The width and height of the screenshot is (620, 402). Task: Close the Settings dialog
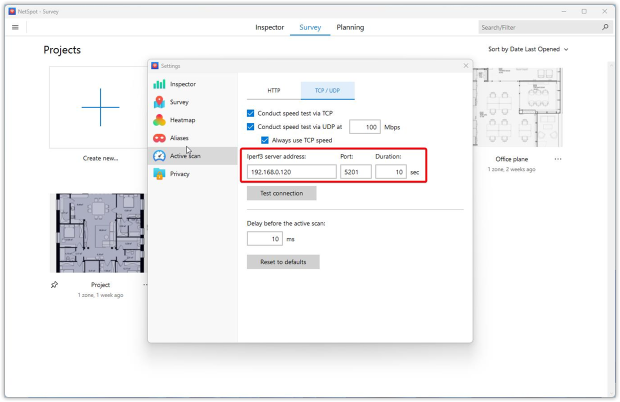point(466,66)
